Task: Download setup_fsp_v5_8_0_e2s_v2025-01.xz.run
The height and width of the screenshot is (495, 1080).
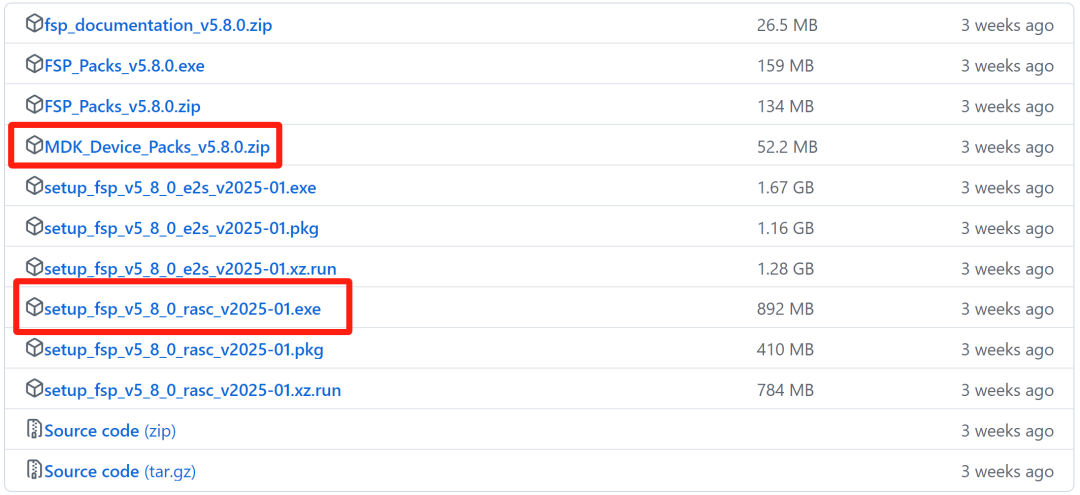Action: click(x=190, y=269)
